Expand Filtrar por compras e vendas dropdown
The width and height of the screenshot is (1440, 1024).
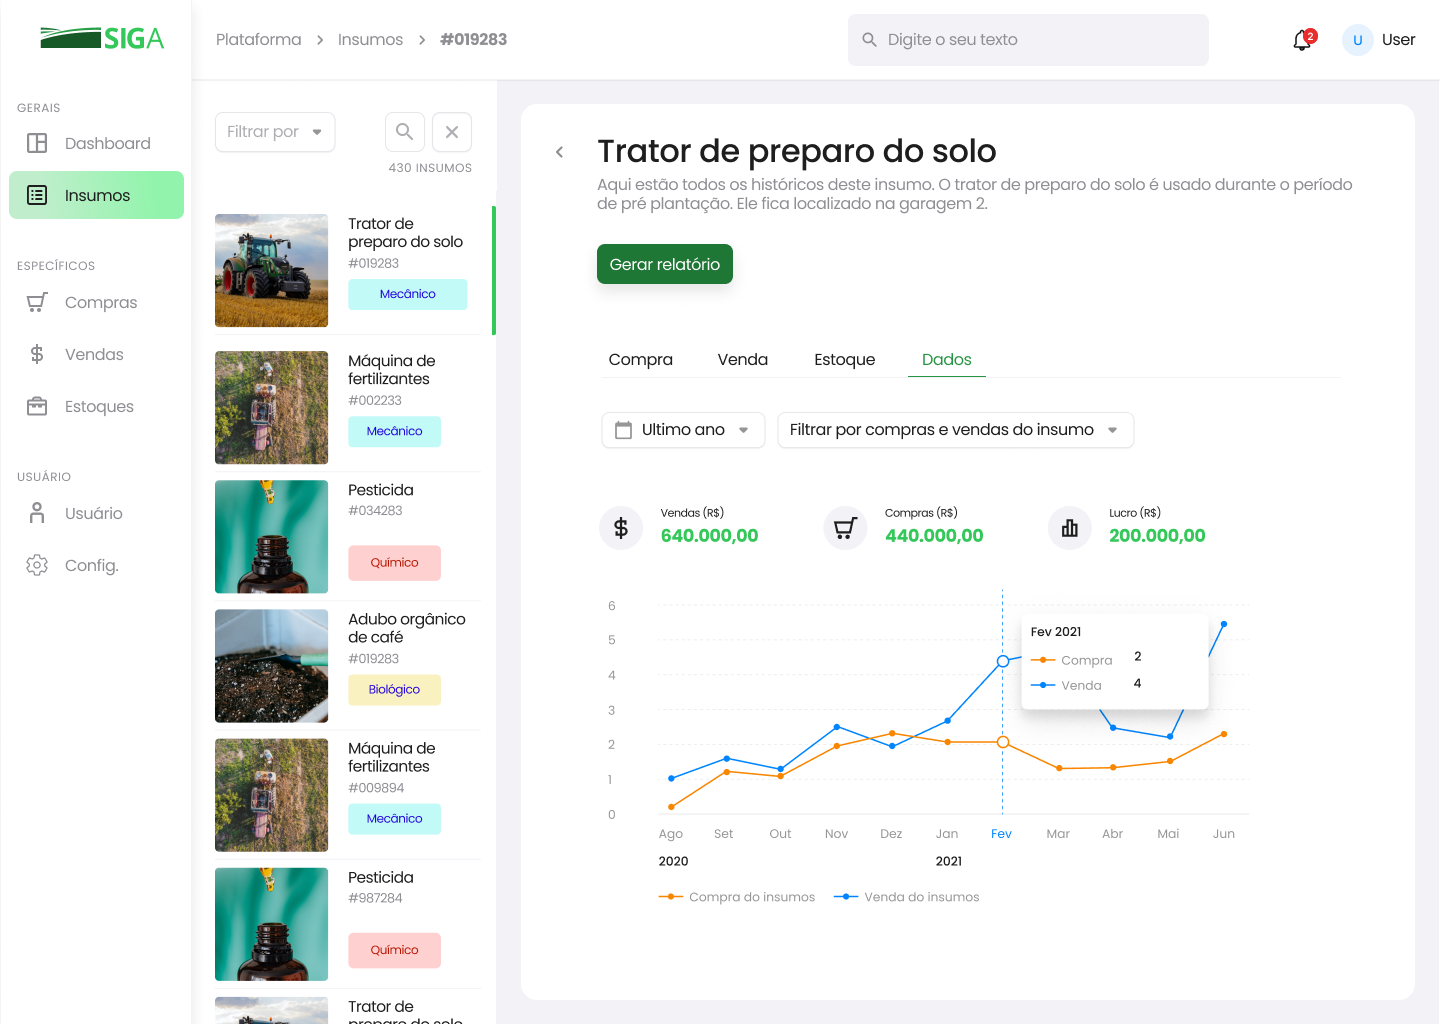(x=955, y=430)
